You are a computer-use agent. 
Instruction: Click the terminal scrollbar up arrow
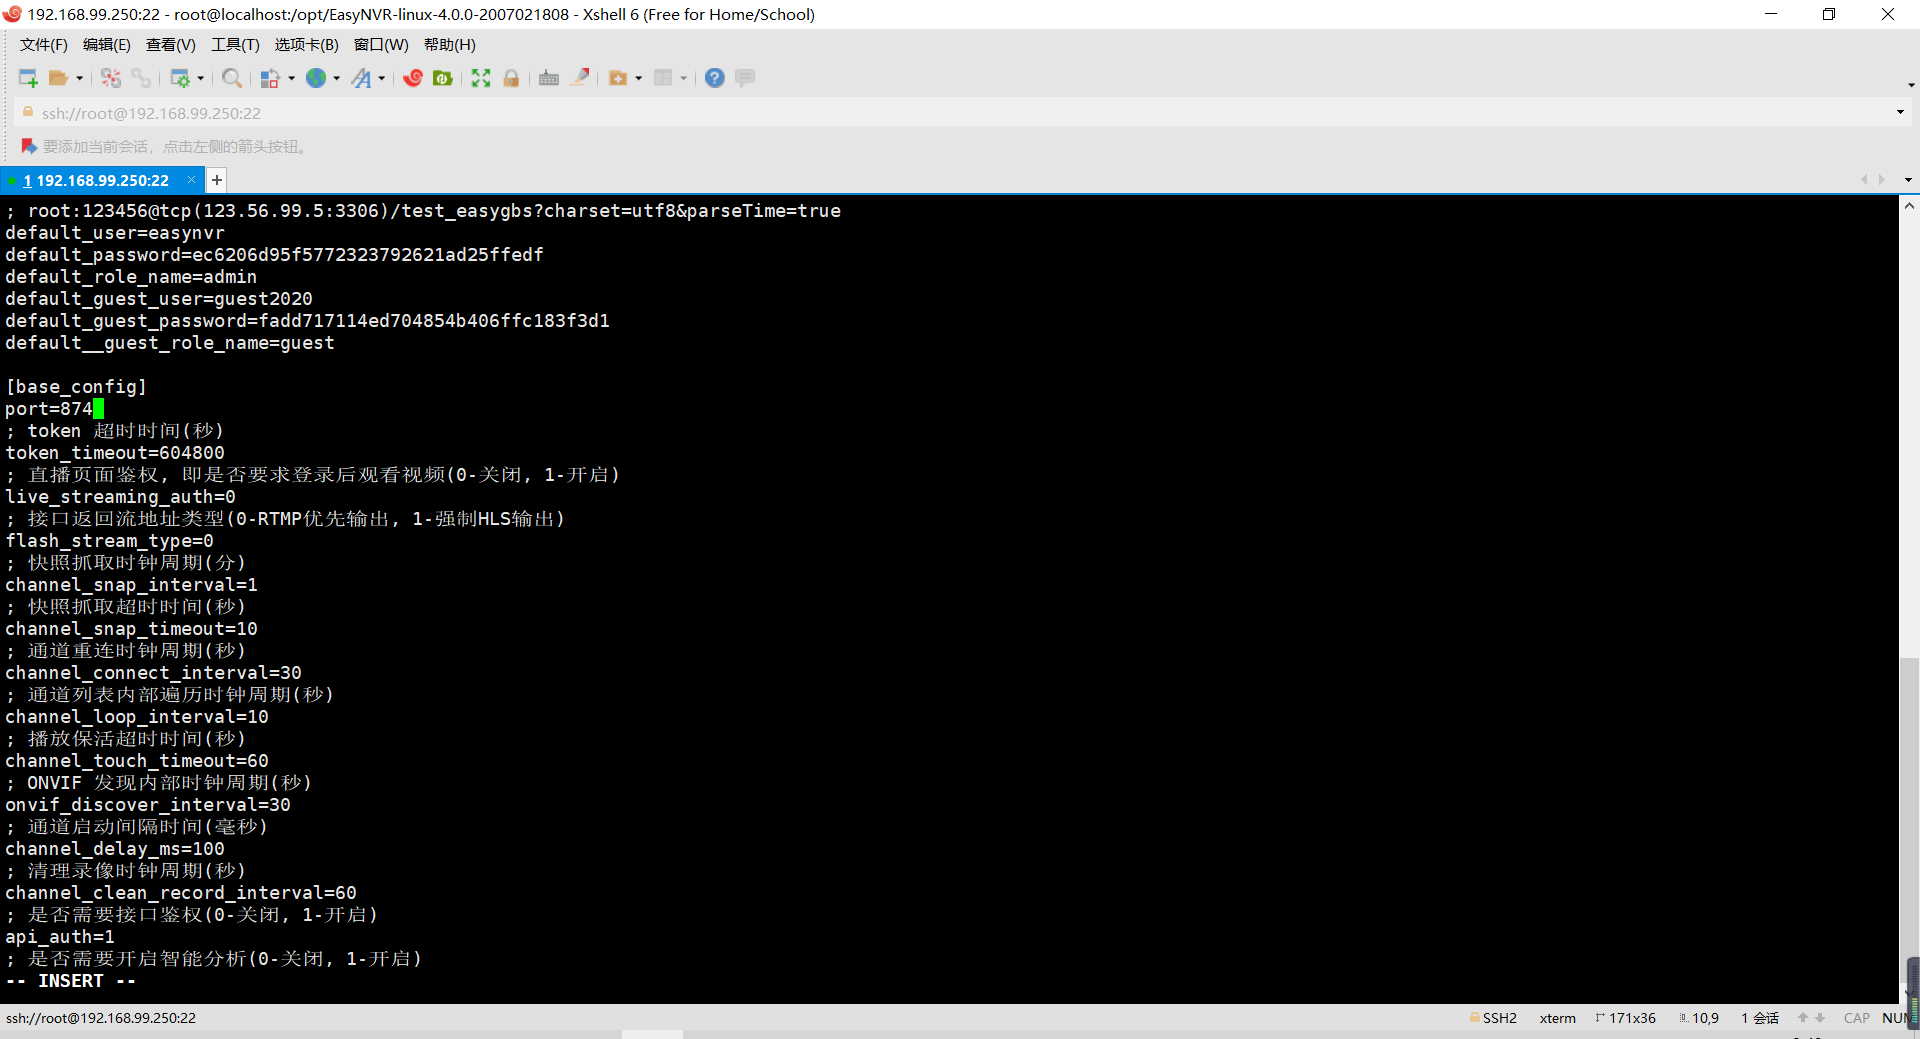(1909, 206)
